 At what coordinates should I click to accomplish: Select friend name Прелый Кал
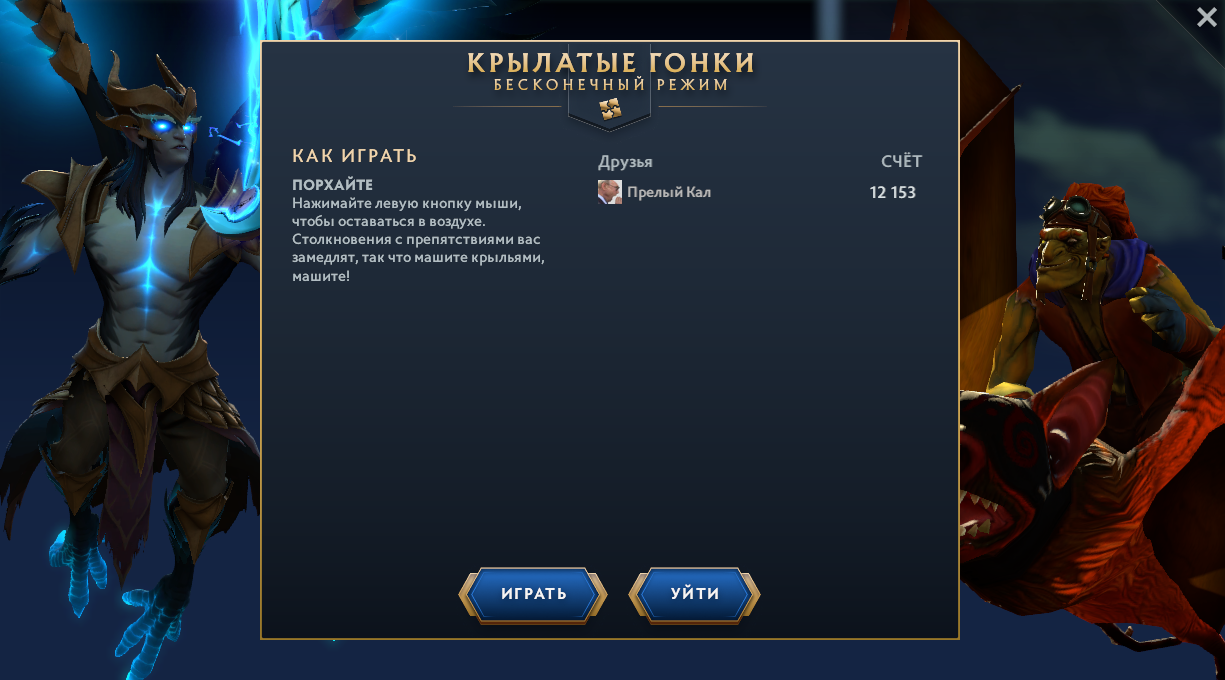(x=669, y=192)
